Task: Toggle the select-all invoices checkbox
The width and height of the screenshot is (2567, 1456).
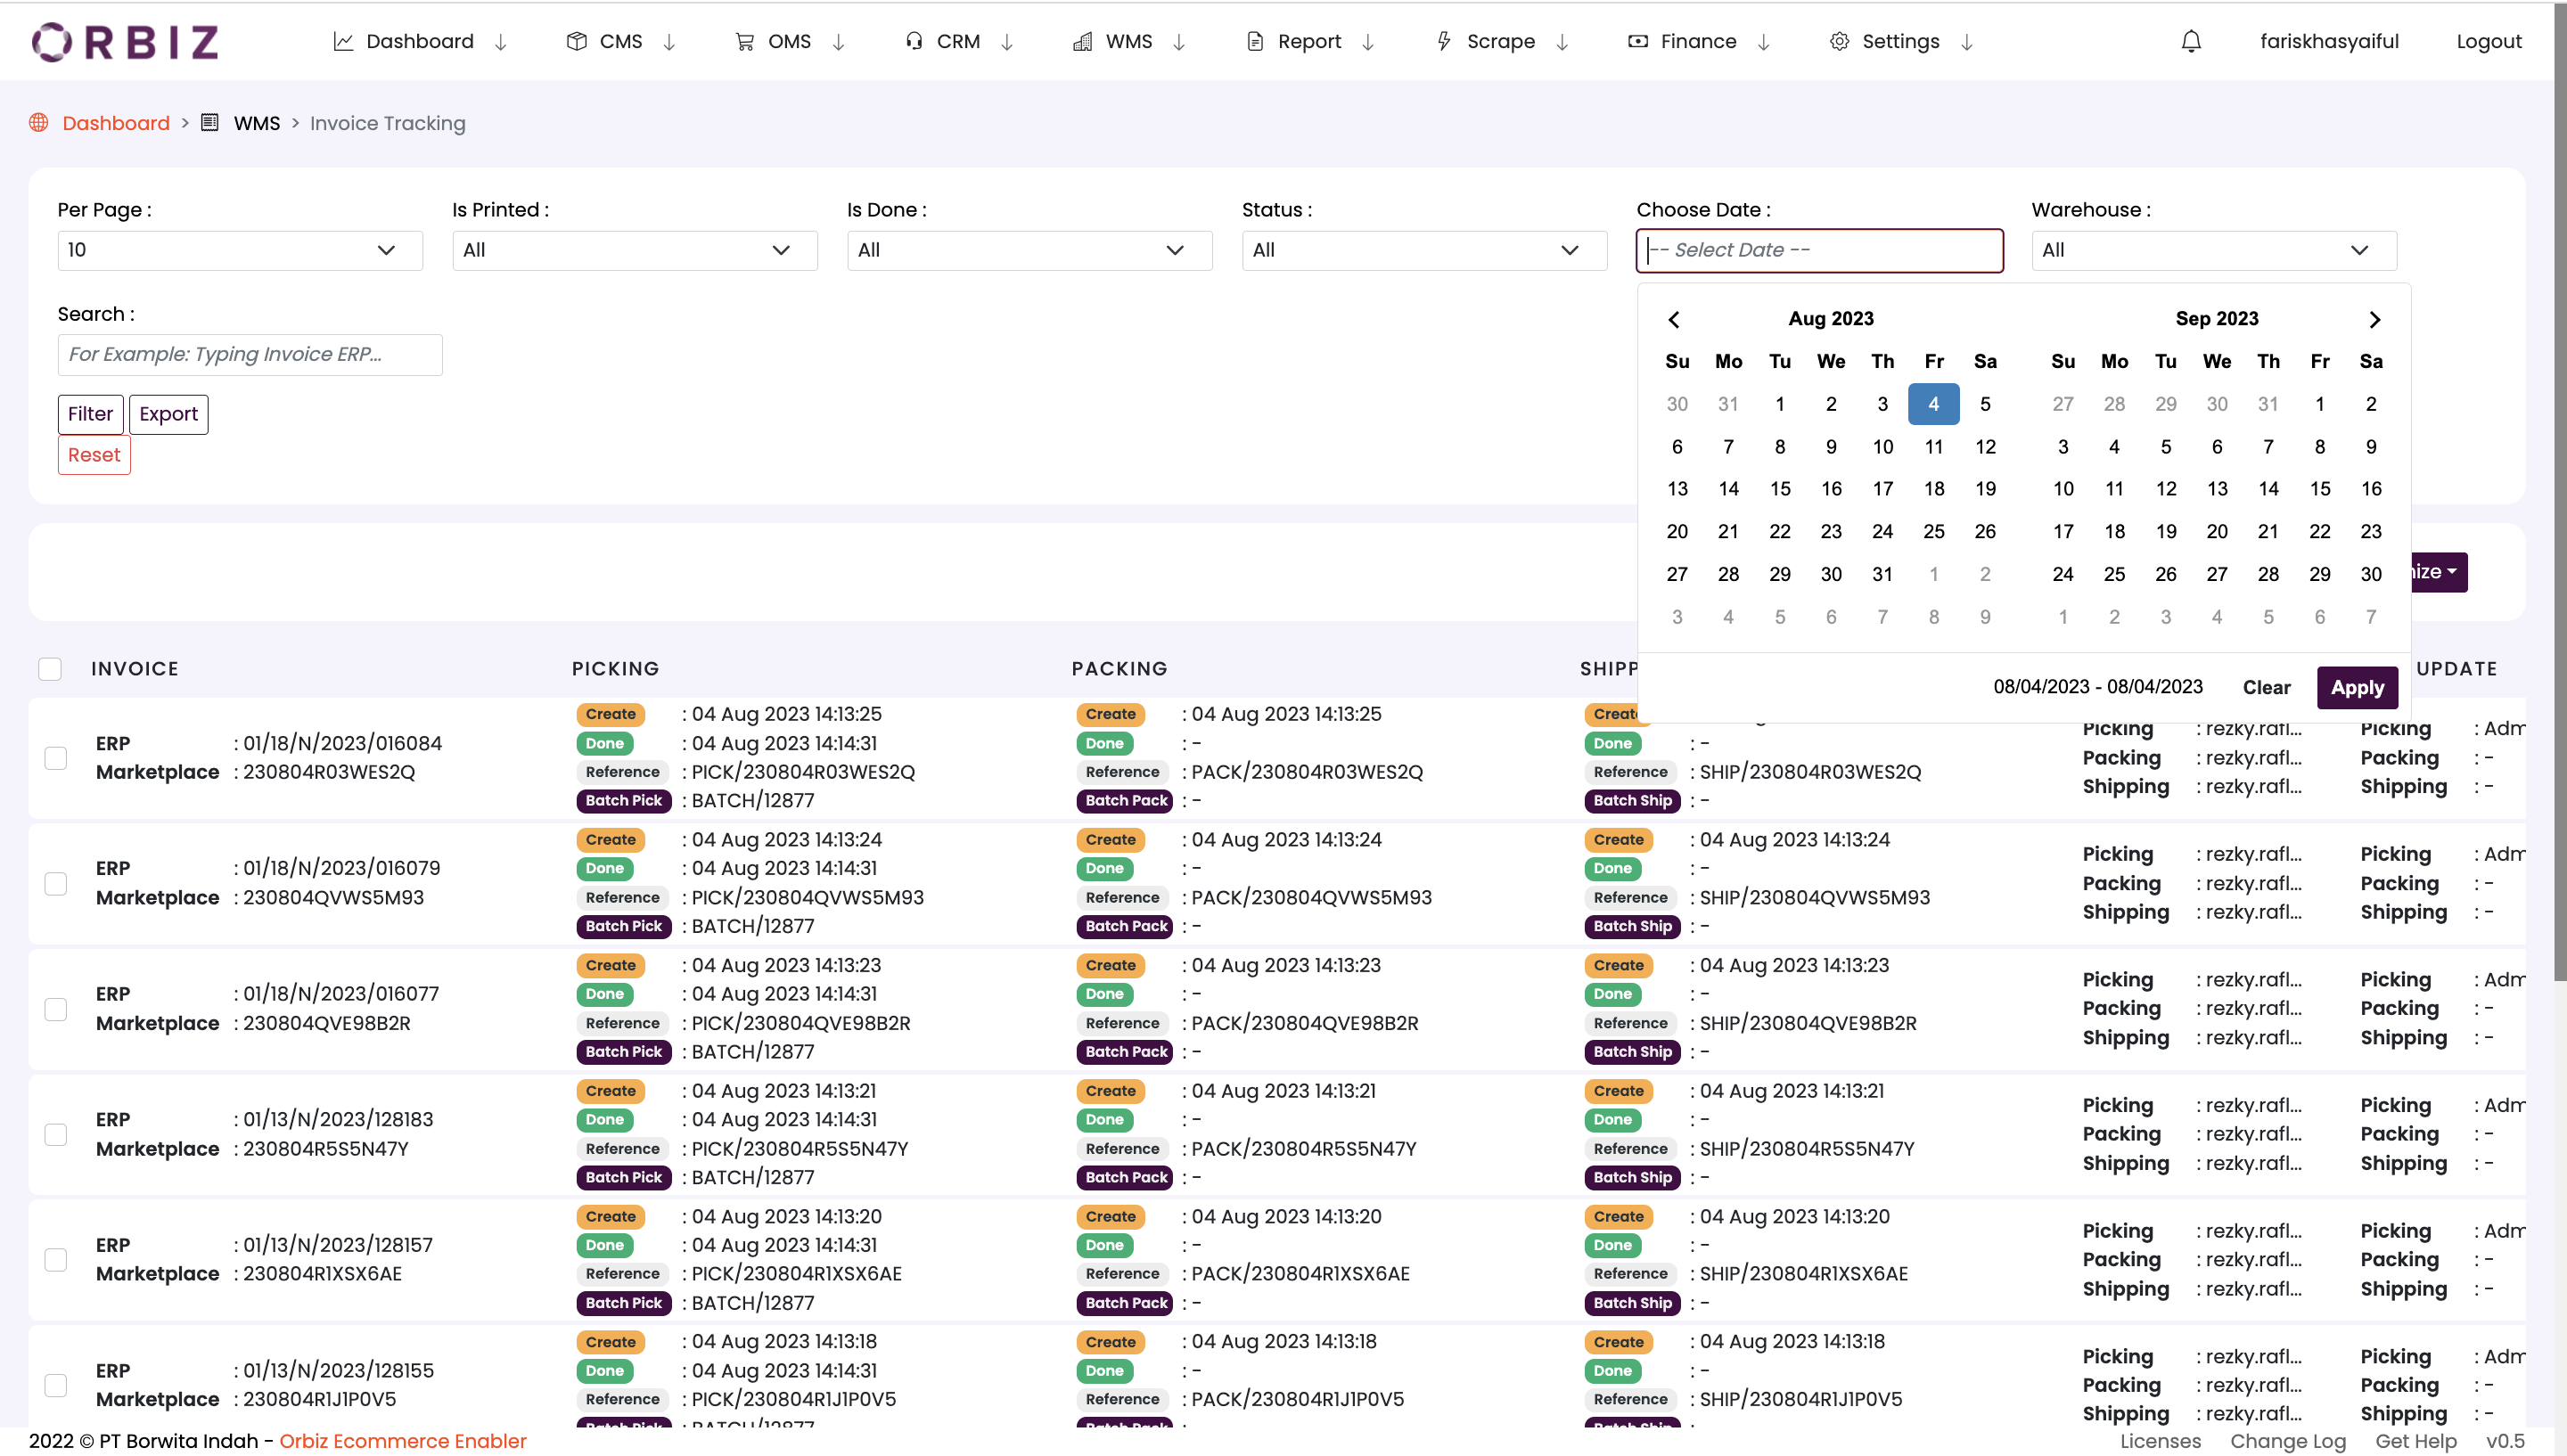Action: pyautogui.click(x=50, y=669)
